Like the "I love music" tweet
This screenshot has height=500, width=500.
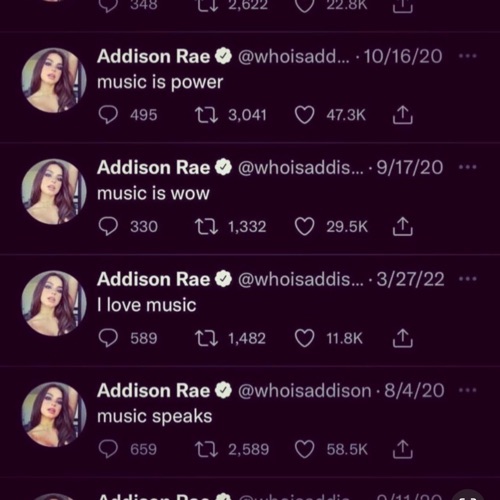click(x=305, y=338)
